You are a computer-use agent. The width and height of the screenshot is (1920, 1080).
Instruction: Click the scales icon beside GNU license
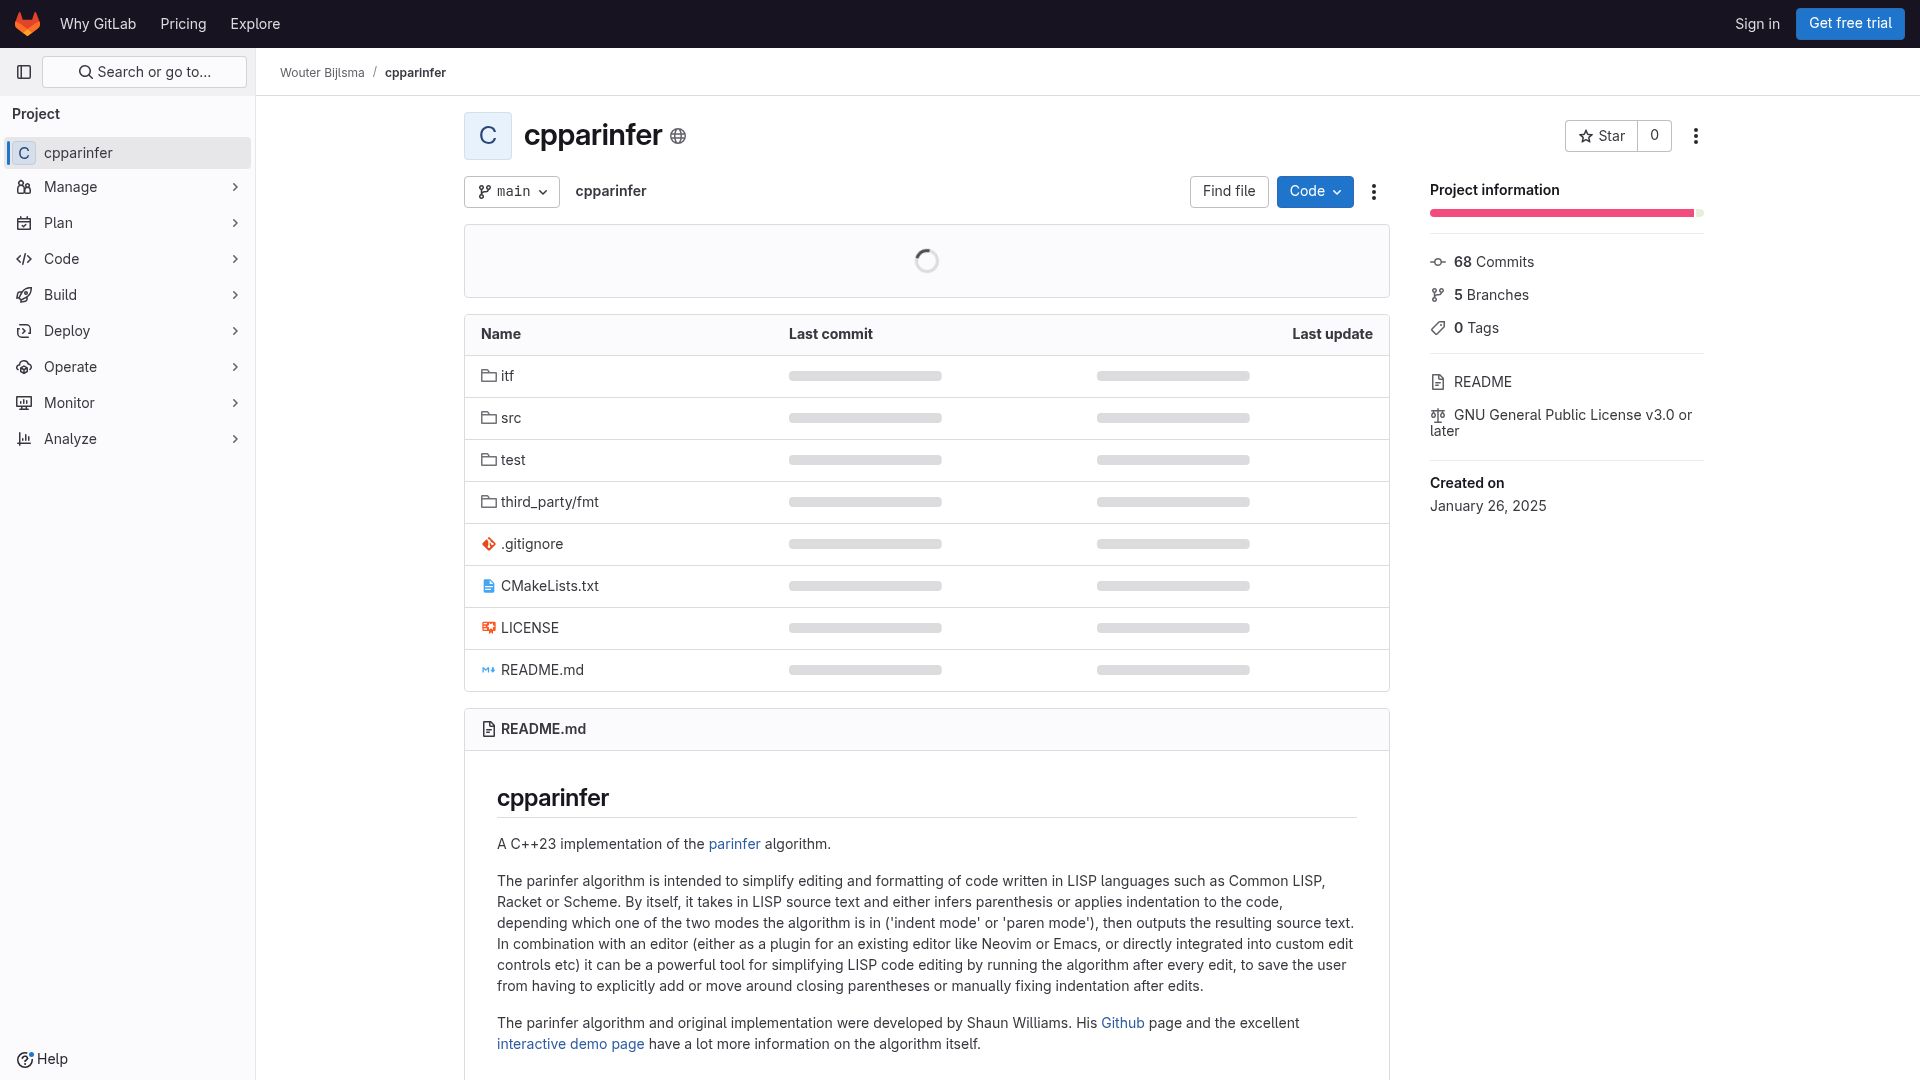click(x=1438, y=415)
